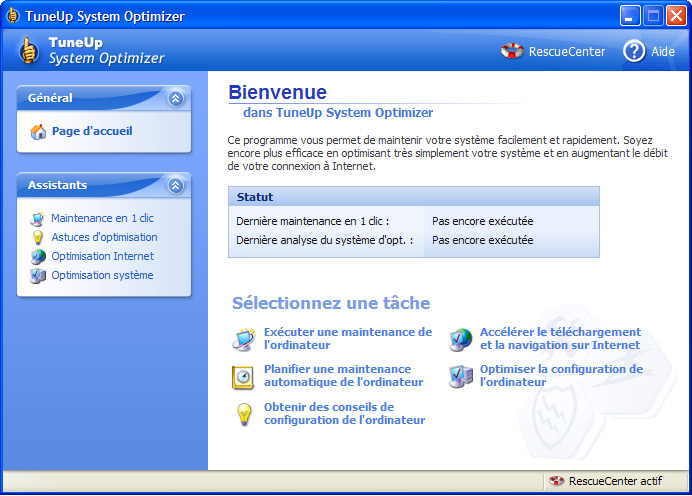Select Obtenir des conseils de configuration

(345, 413)
